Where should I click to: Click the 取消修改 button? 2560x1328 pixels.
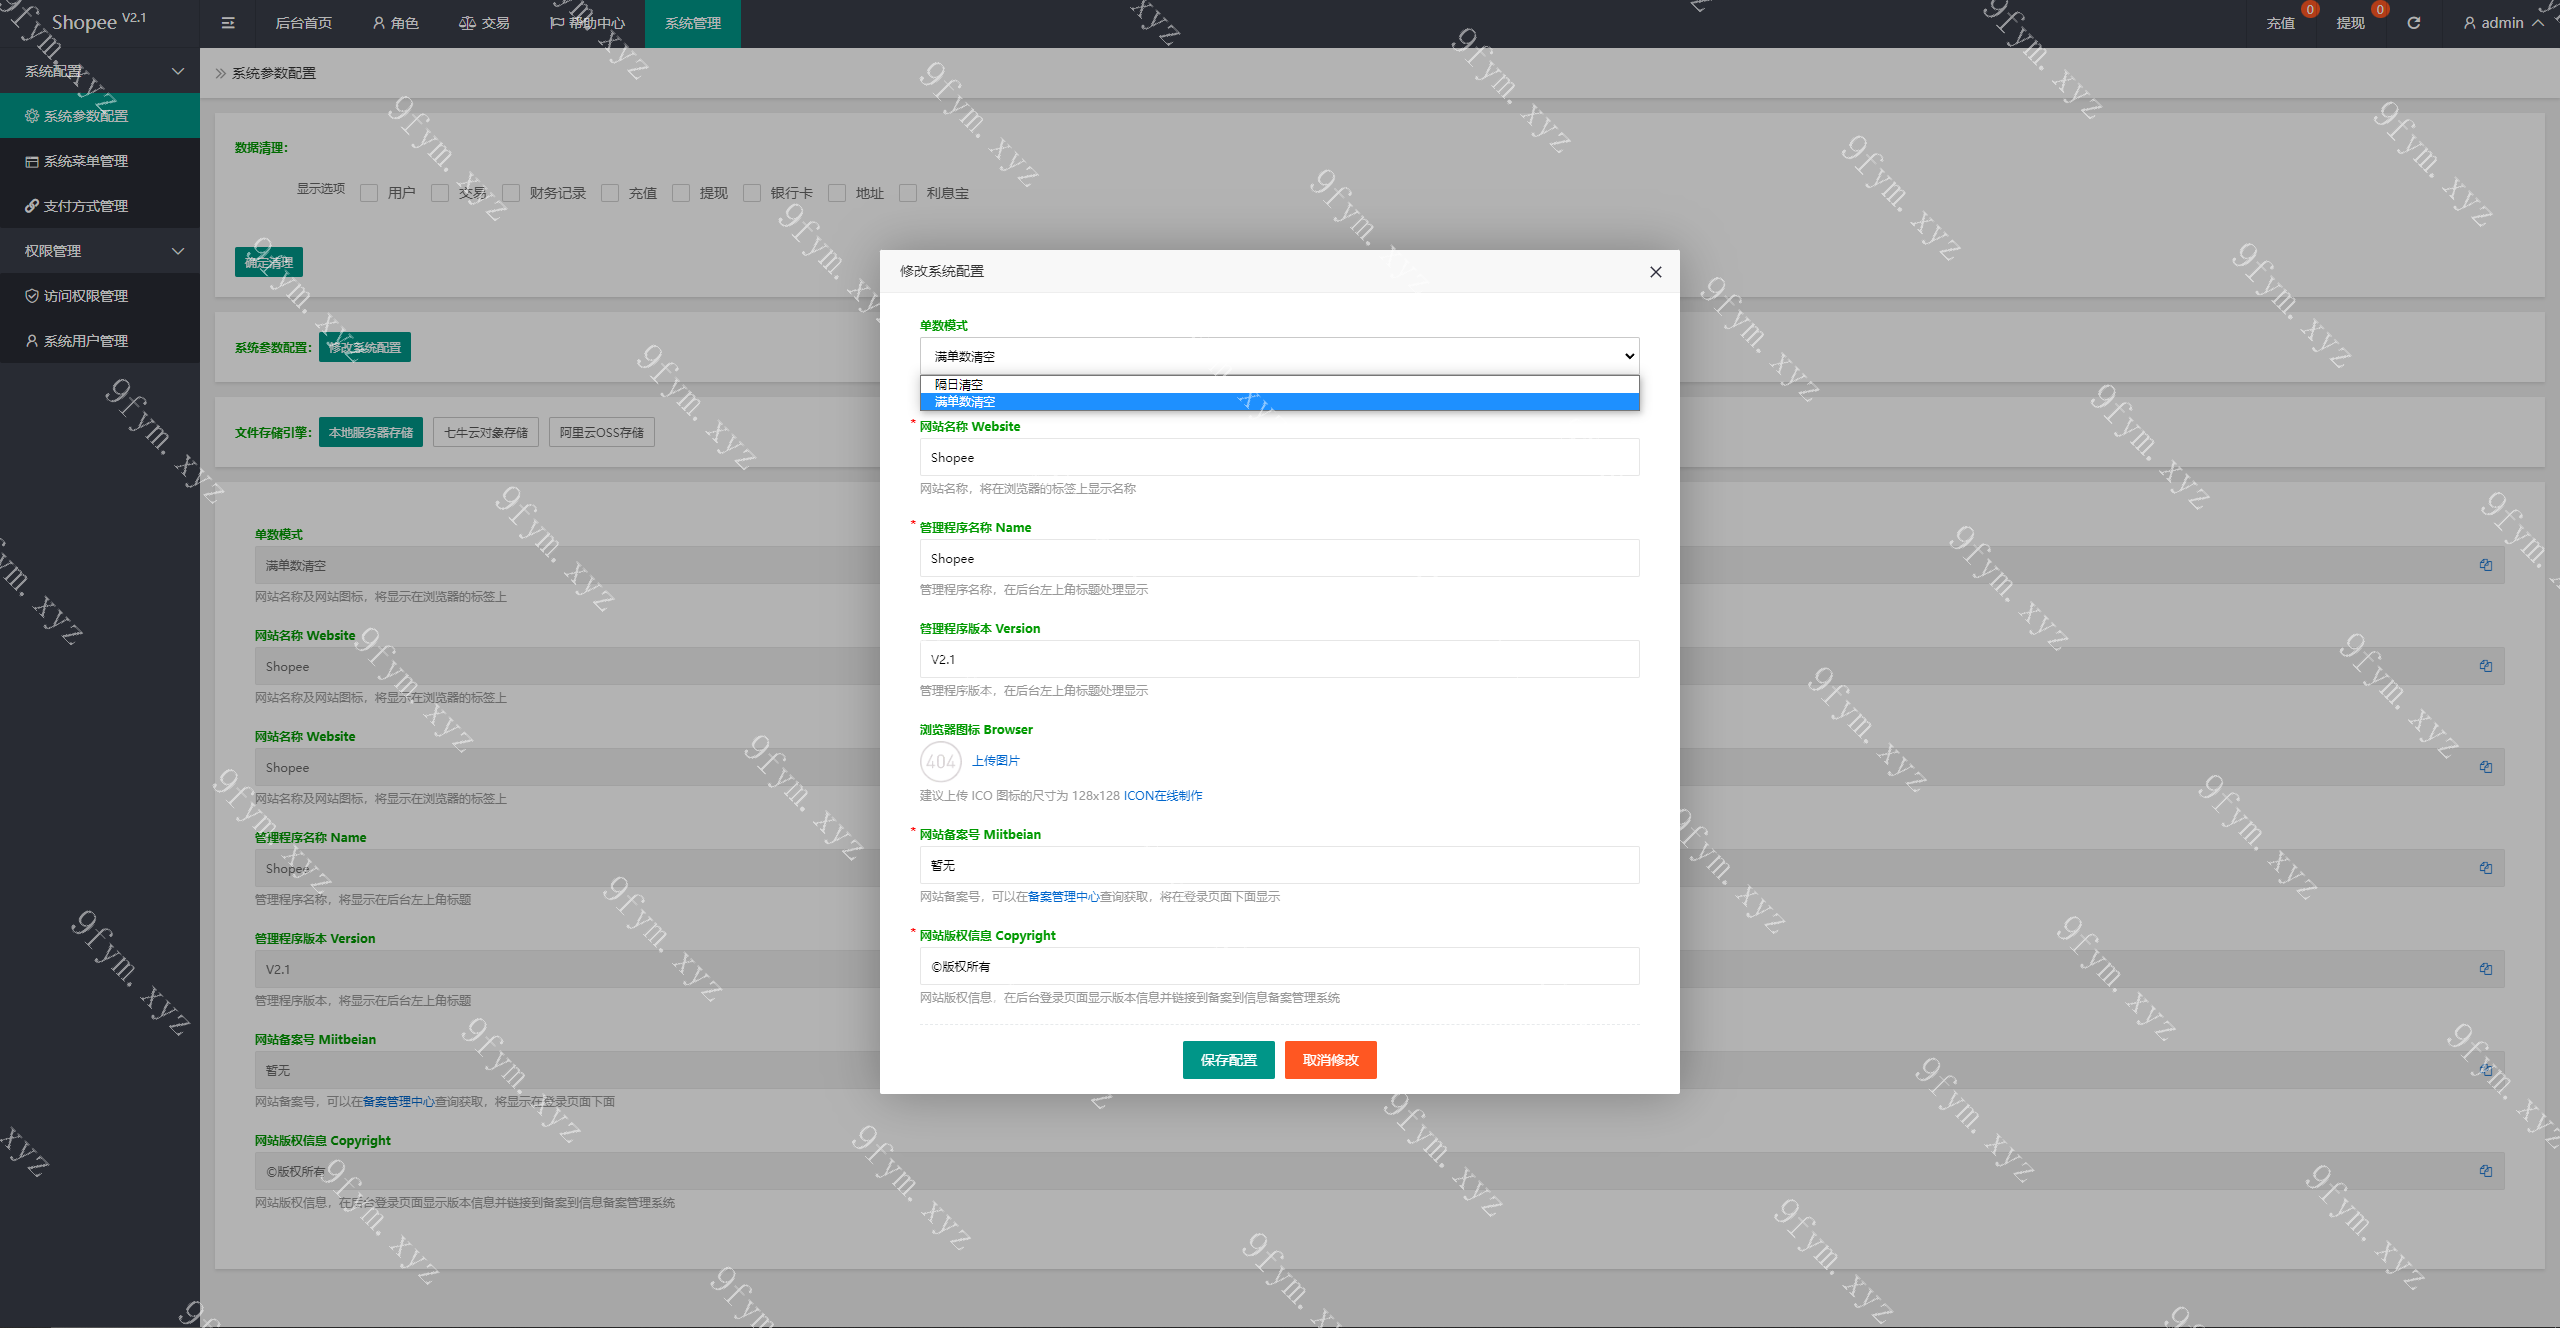tap(1331, 1060)
